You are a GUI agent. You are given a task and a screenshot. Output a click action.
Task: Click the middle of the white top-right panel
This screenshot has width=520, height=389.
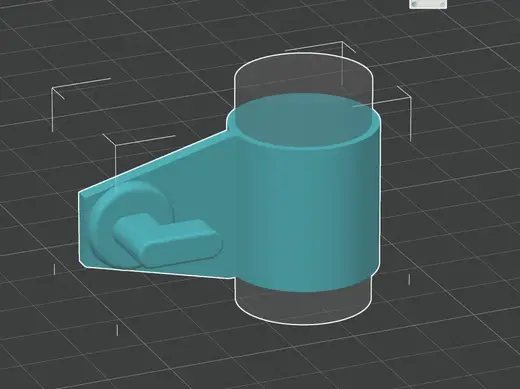tap(428, 4)
